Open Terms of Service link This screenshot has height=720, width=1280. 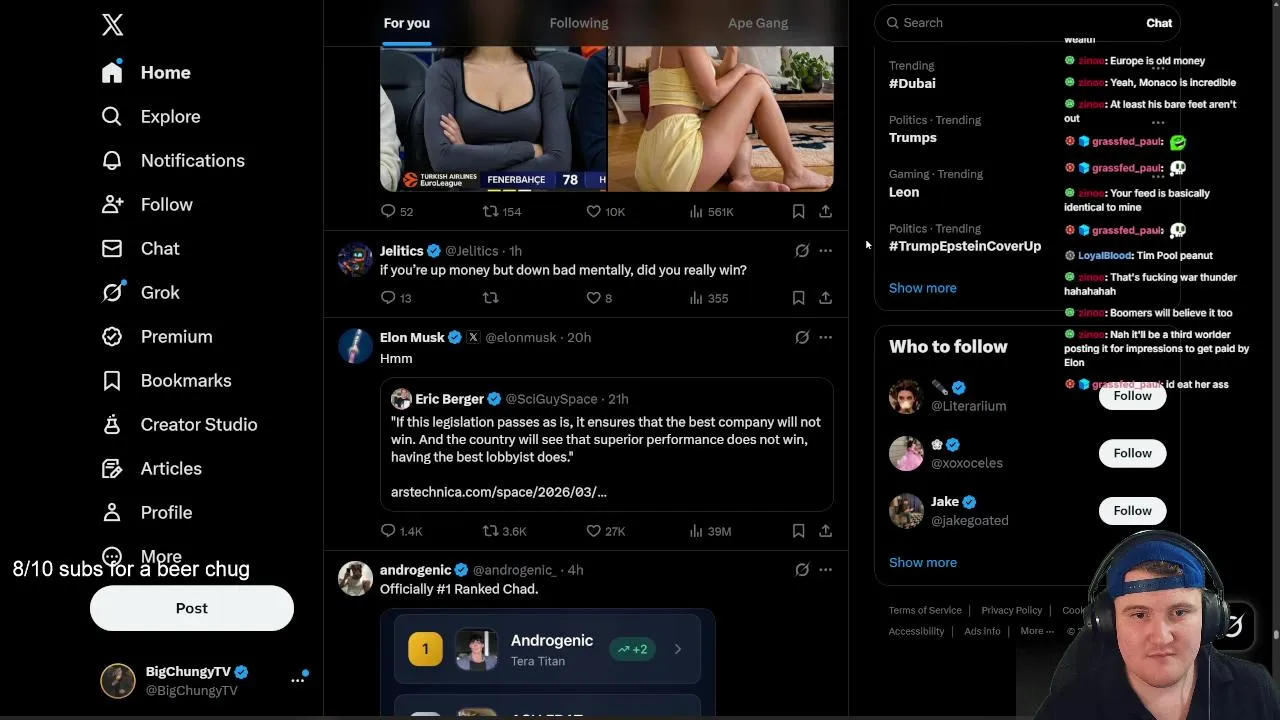coord(925,610)
